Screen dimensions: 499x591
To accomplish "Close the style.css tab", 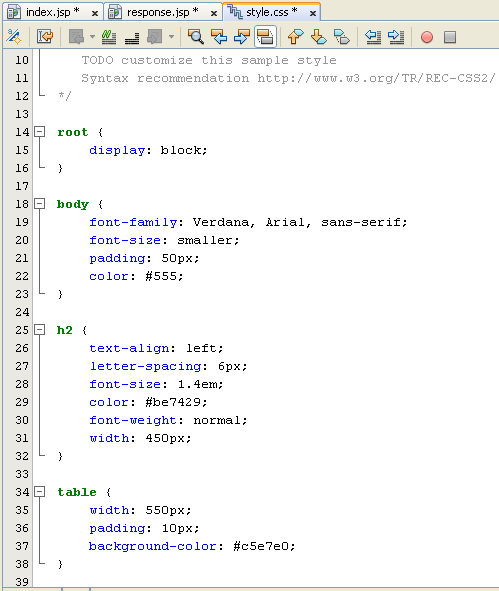I will (x=312, y=14).
